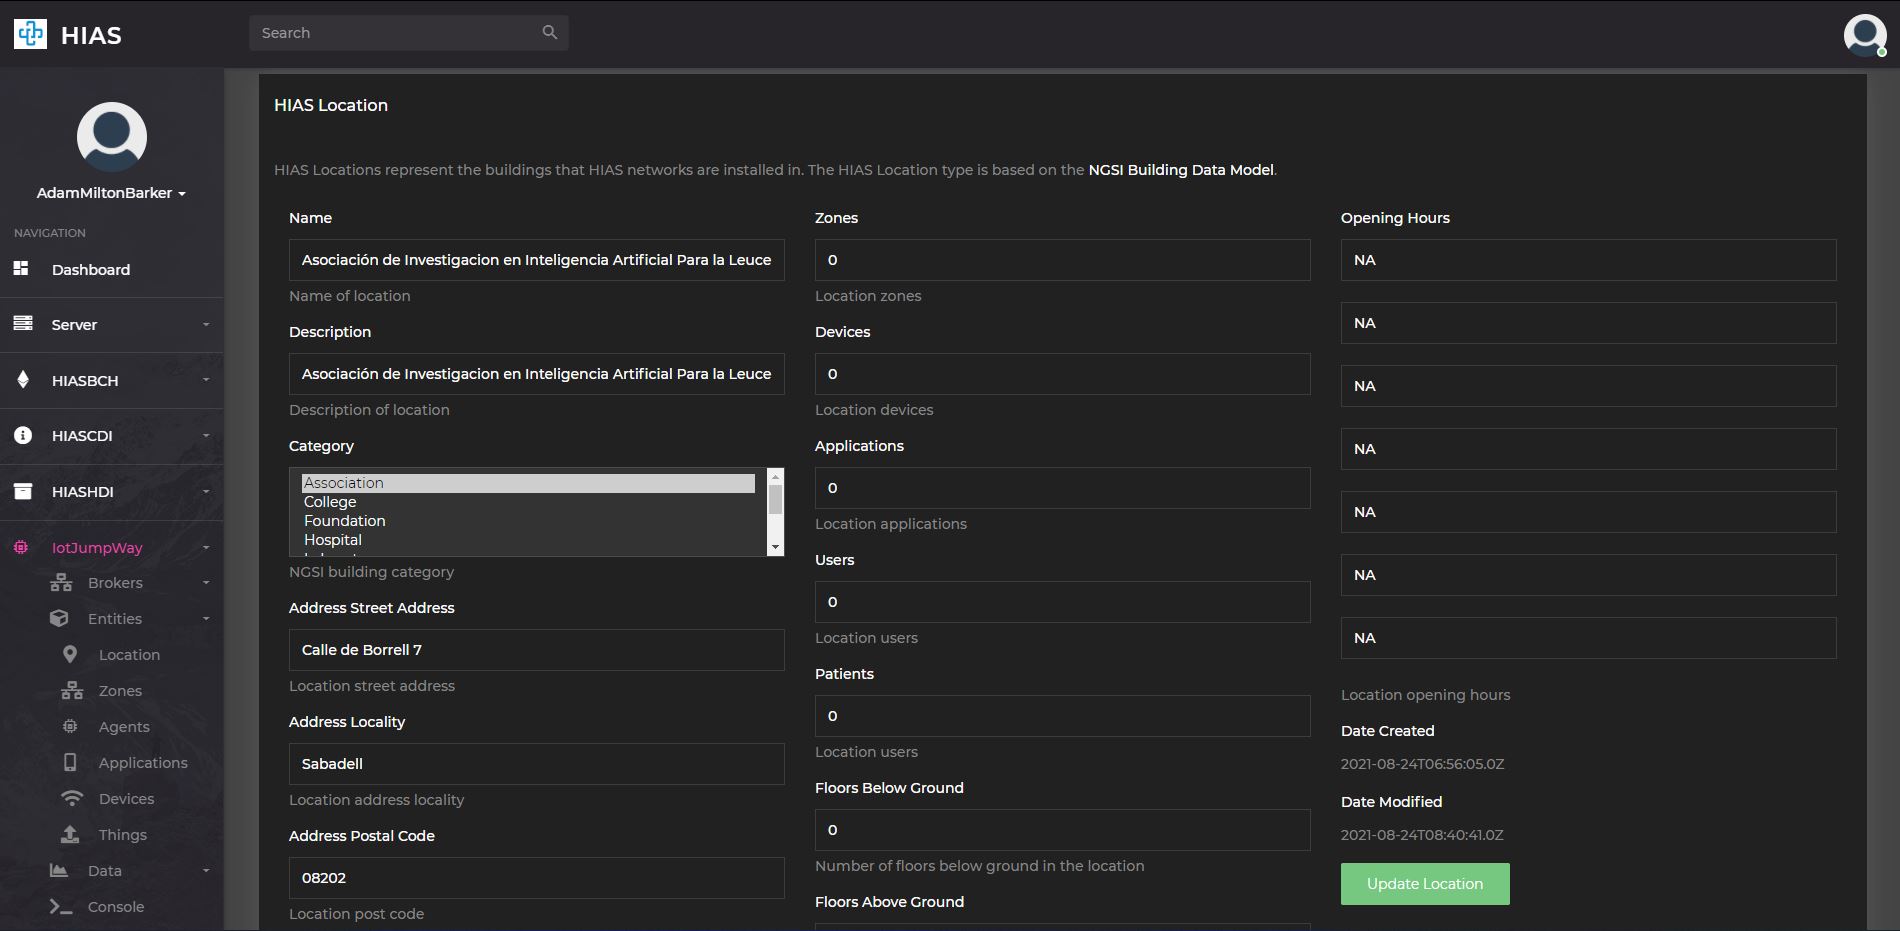The width and height of the screenshot is (1900, 931).
Task: Click the Devices count field
Action: [1063, 374]
